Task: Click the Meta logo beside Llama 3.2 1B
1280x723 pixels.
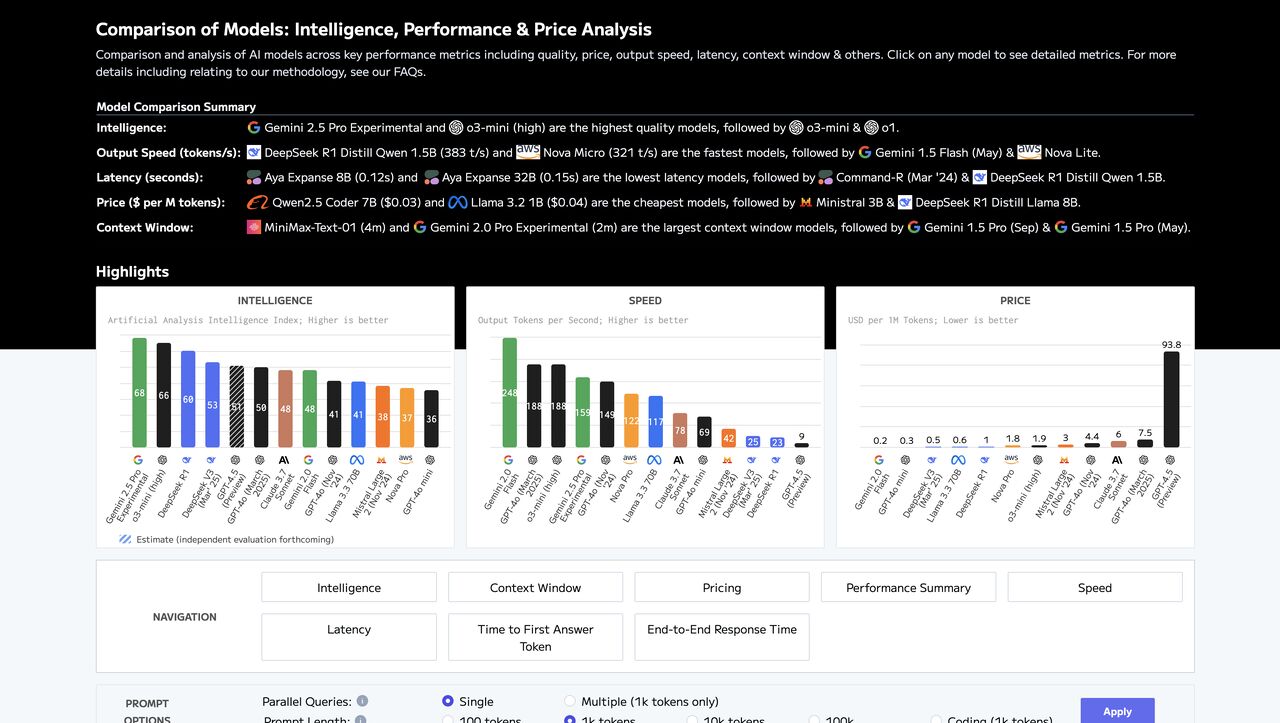Action: [458, 203]
